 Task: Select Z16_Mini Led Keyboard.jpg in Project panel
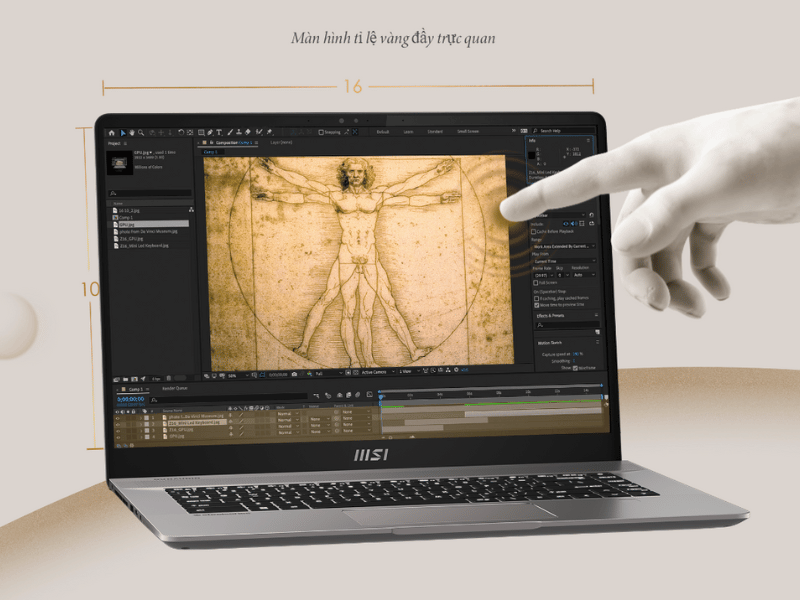pyautogui.click(x=144, y=245)
